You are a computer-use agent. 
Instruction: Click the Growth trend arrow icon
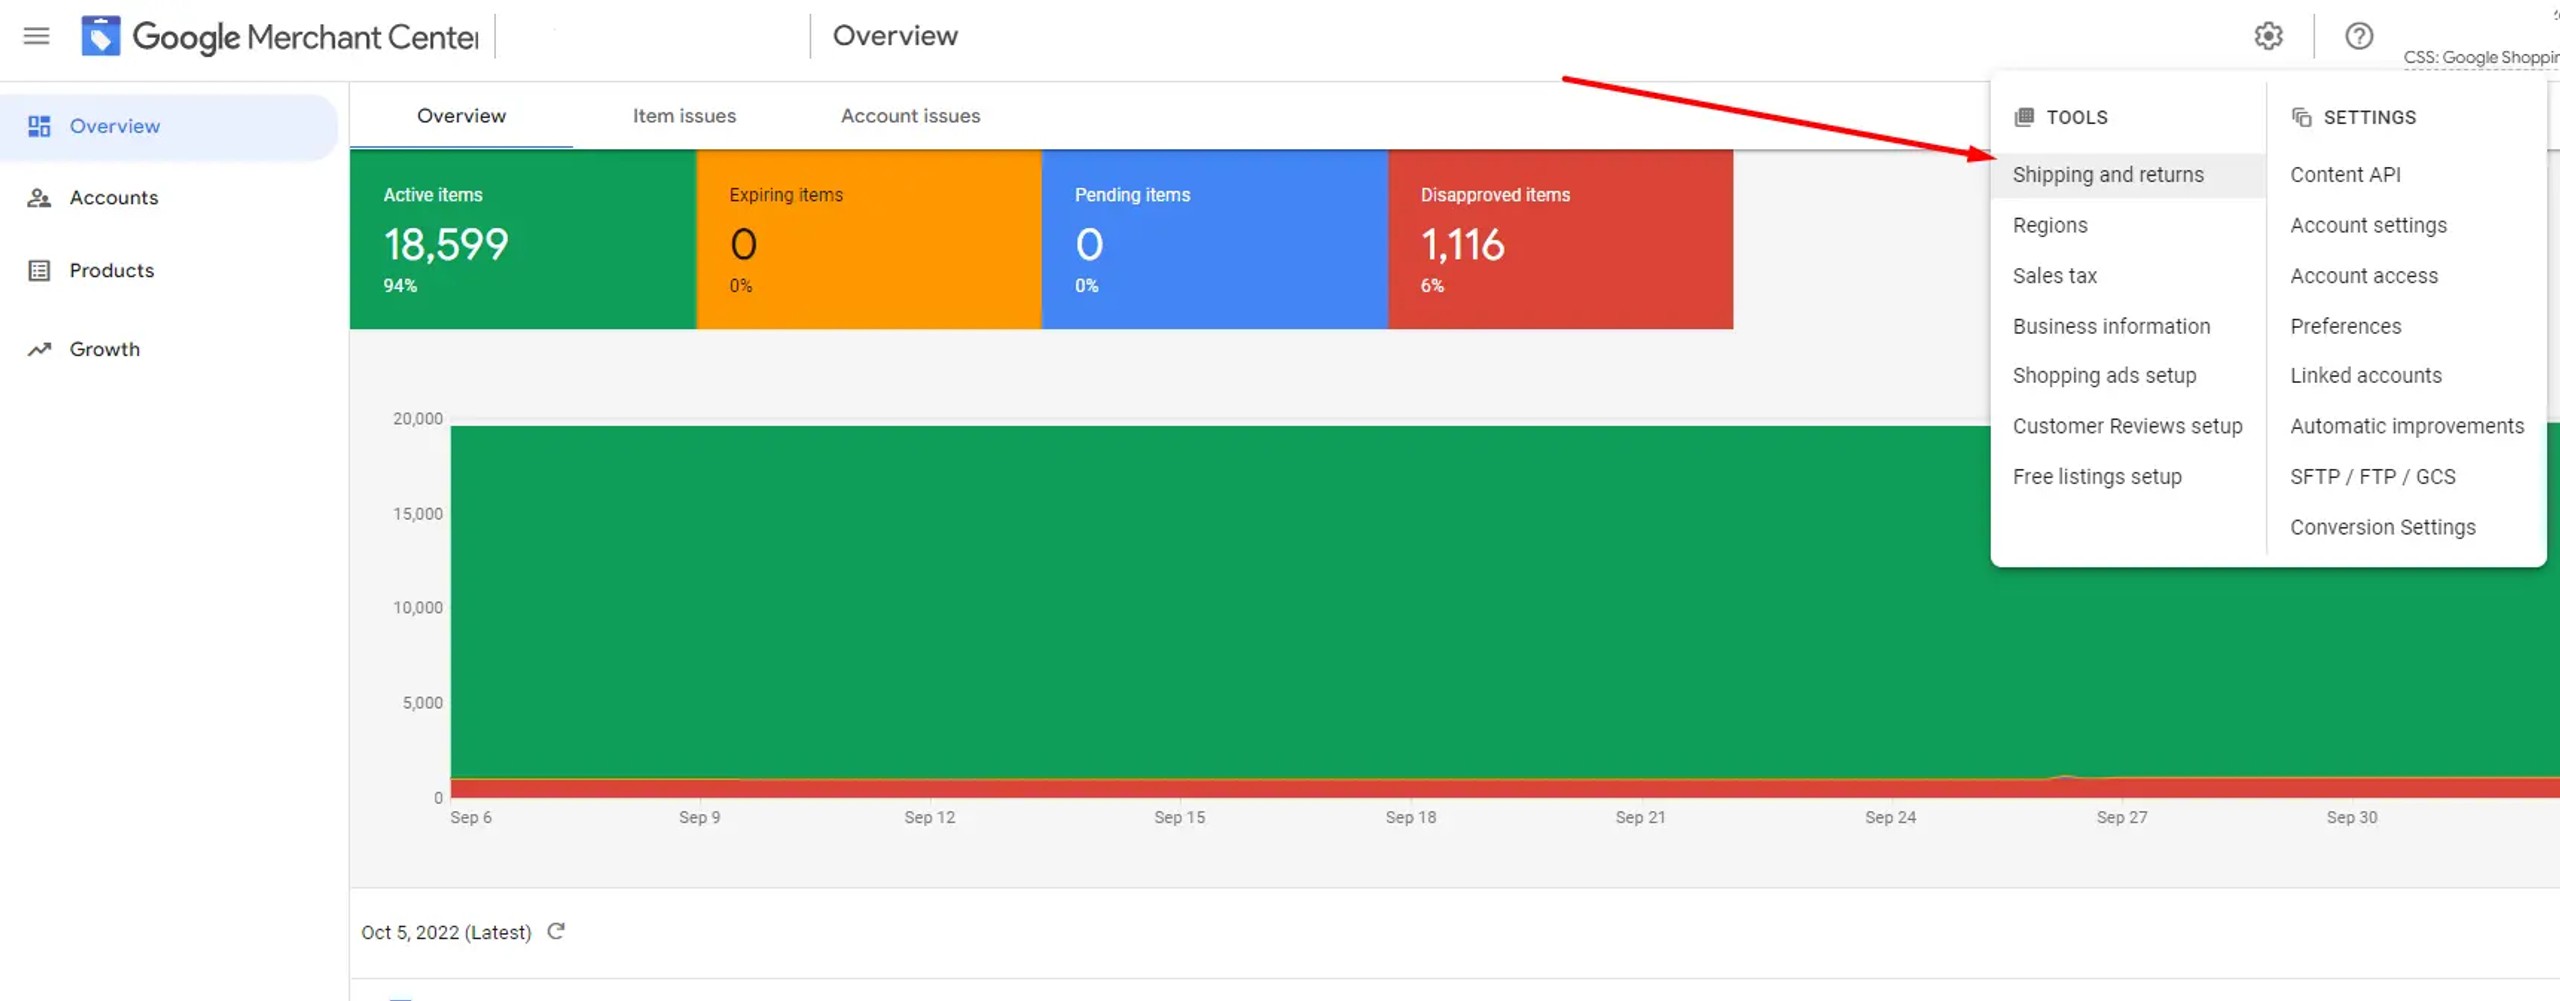point(39,349)
